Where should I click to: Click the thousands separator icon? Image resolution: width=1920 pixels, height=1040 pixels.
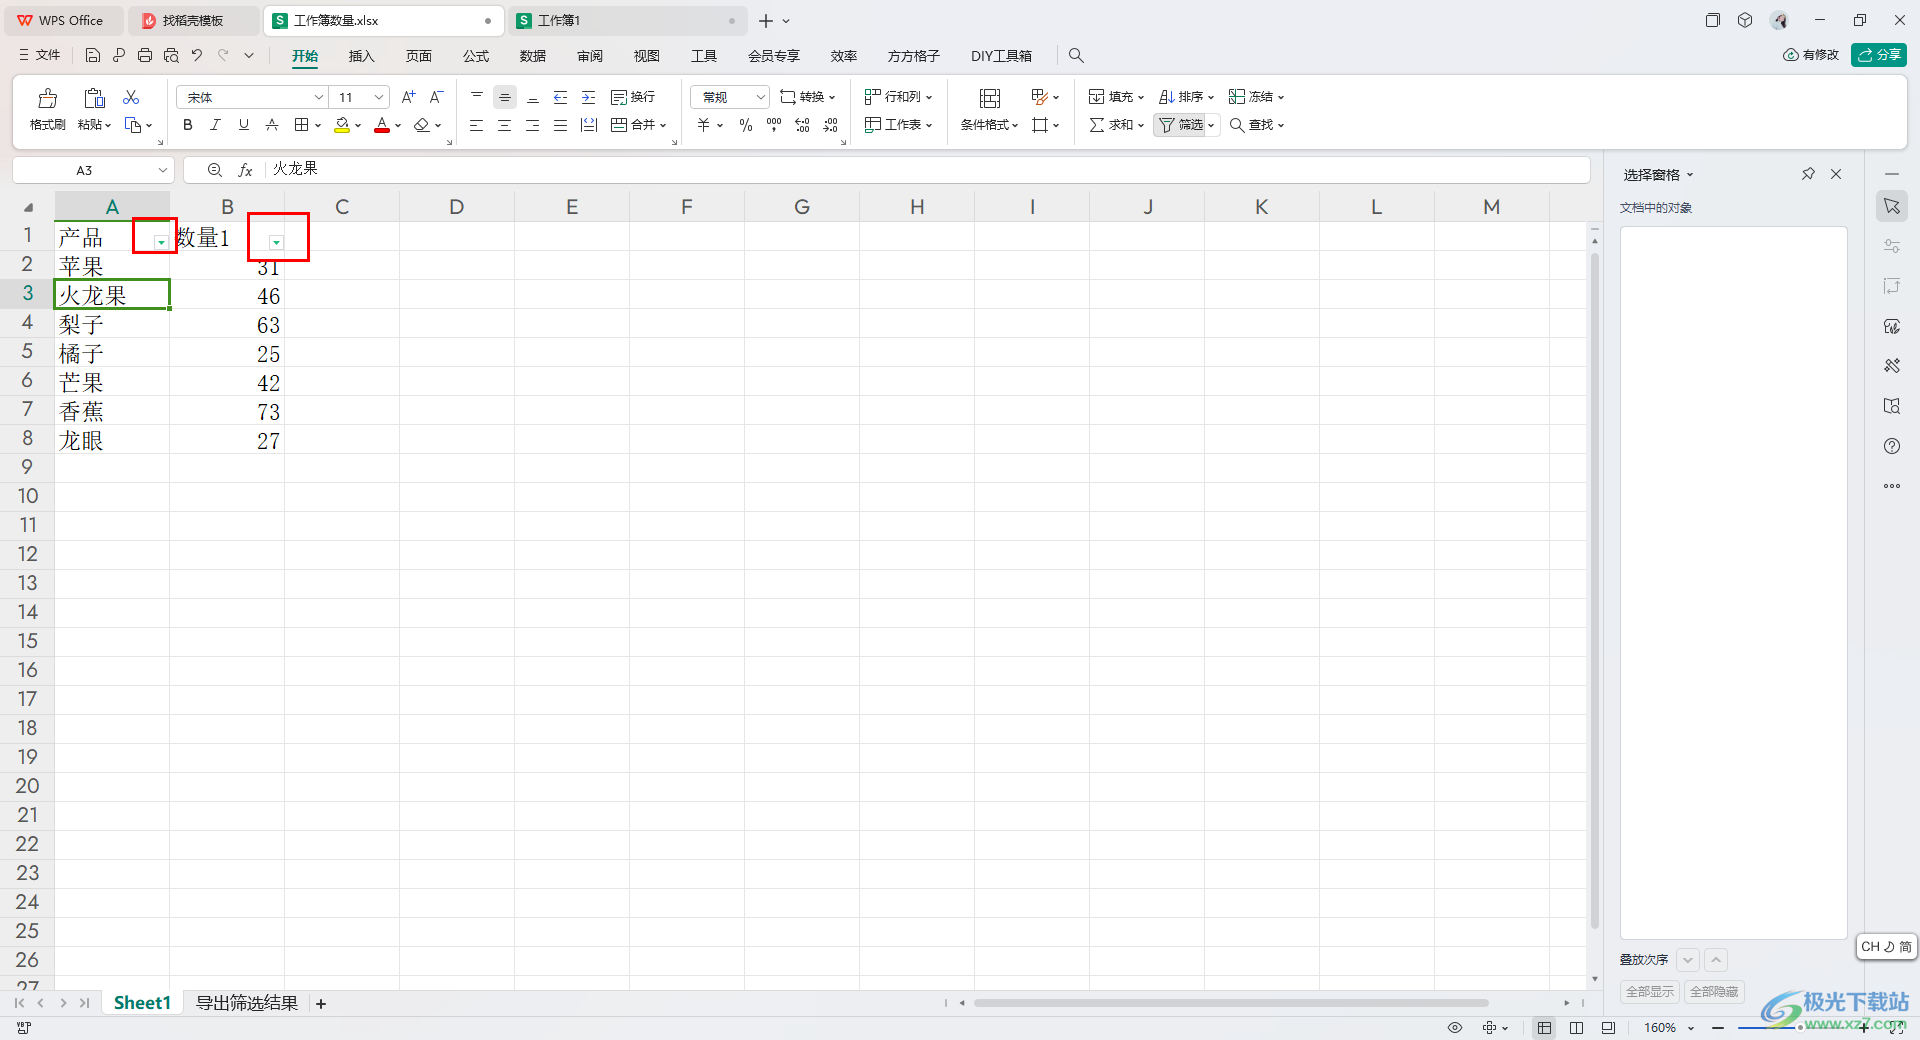(774, 125)
